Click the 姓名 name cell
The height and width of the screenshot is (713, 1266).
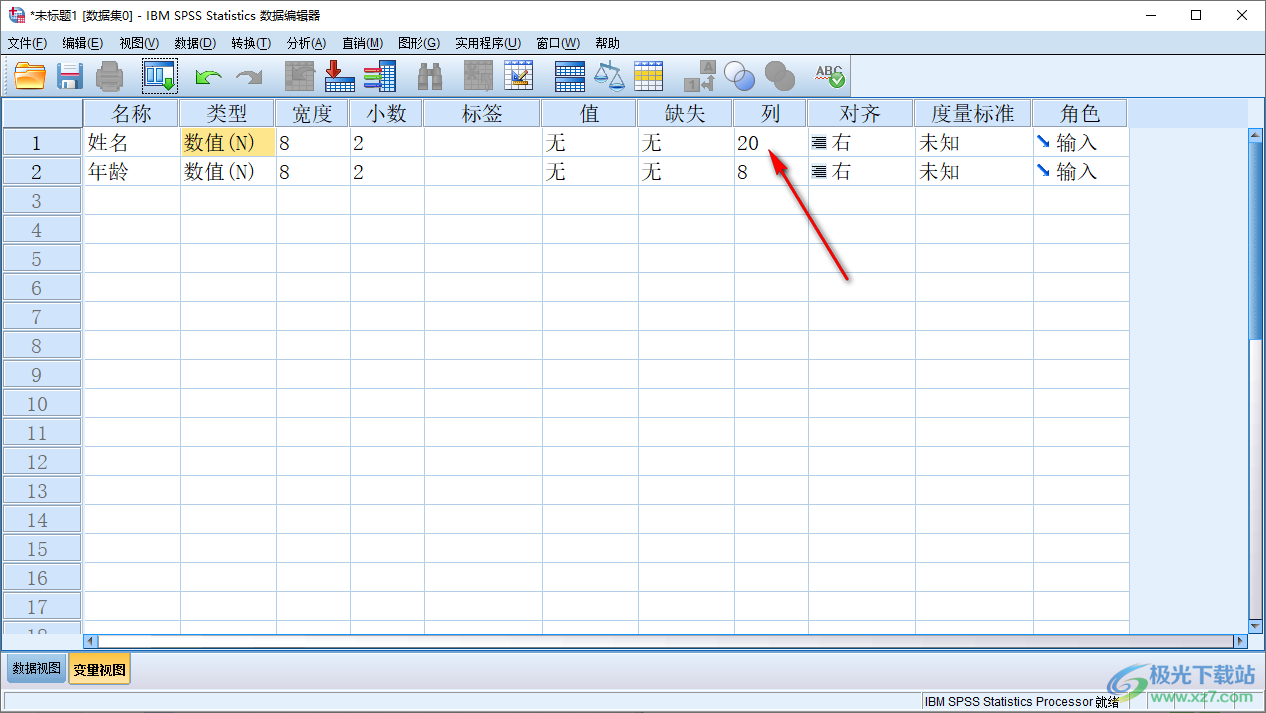click(x=131, y=142)
